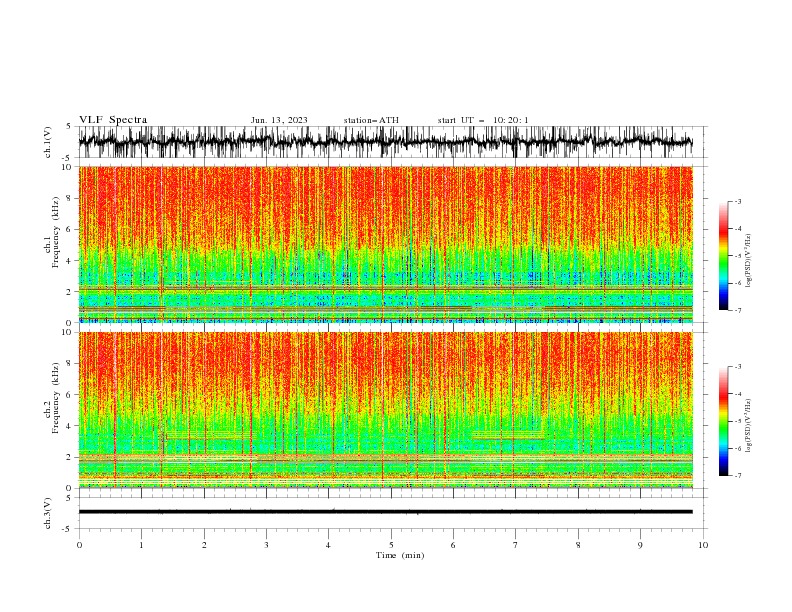
Task: Click the 'ch.1(V)' axis label
Action: pyautogui.click(x=48, y=142)
